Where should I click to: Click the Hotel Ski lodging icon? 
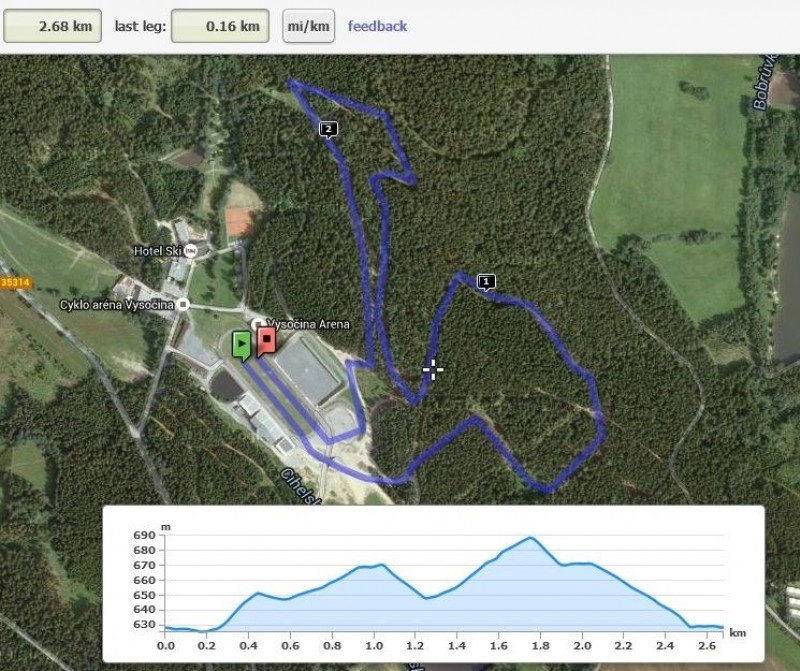point(190,251)
